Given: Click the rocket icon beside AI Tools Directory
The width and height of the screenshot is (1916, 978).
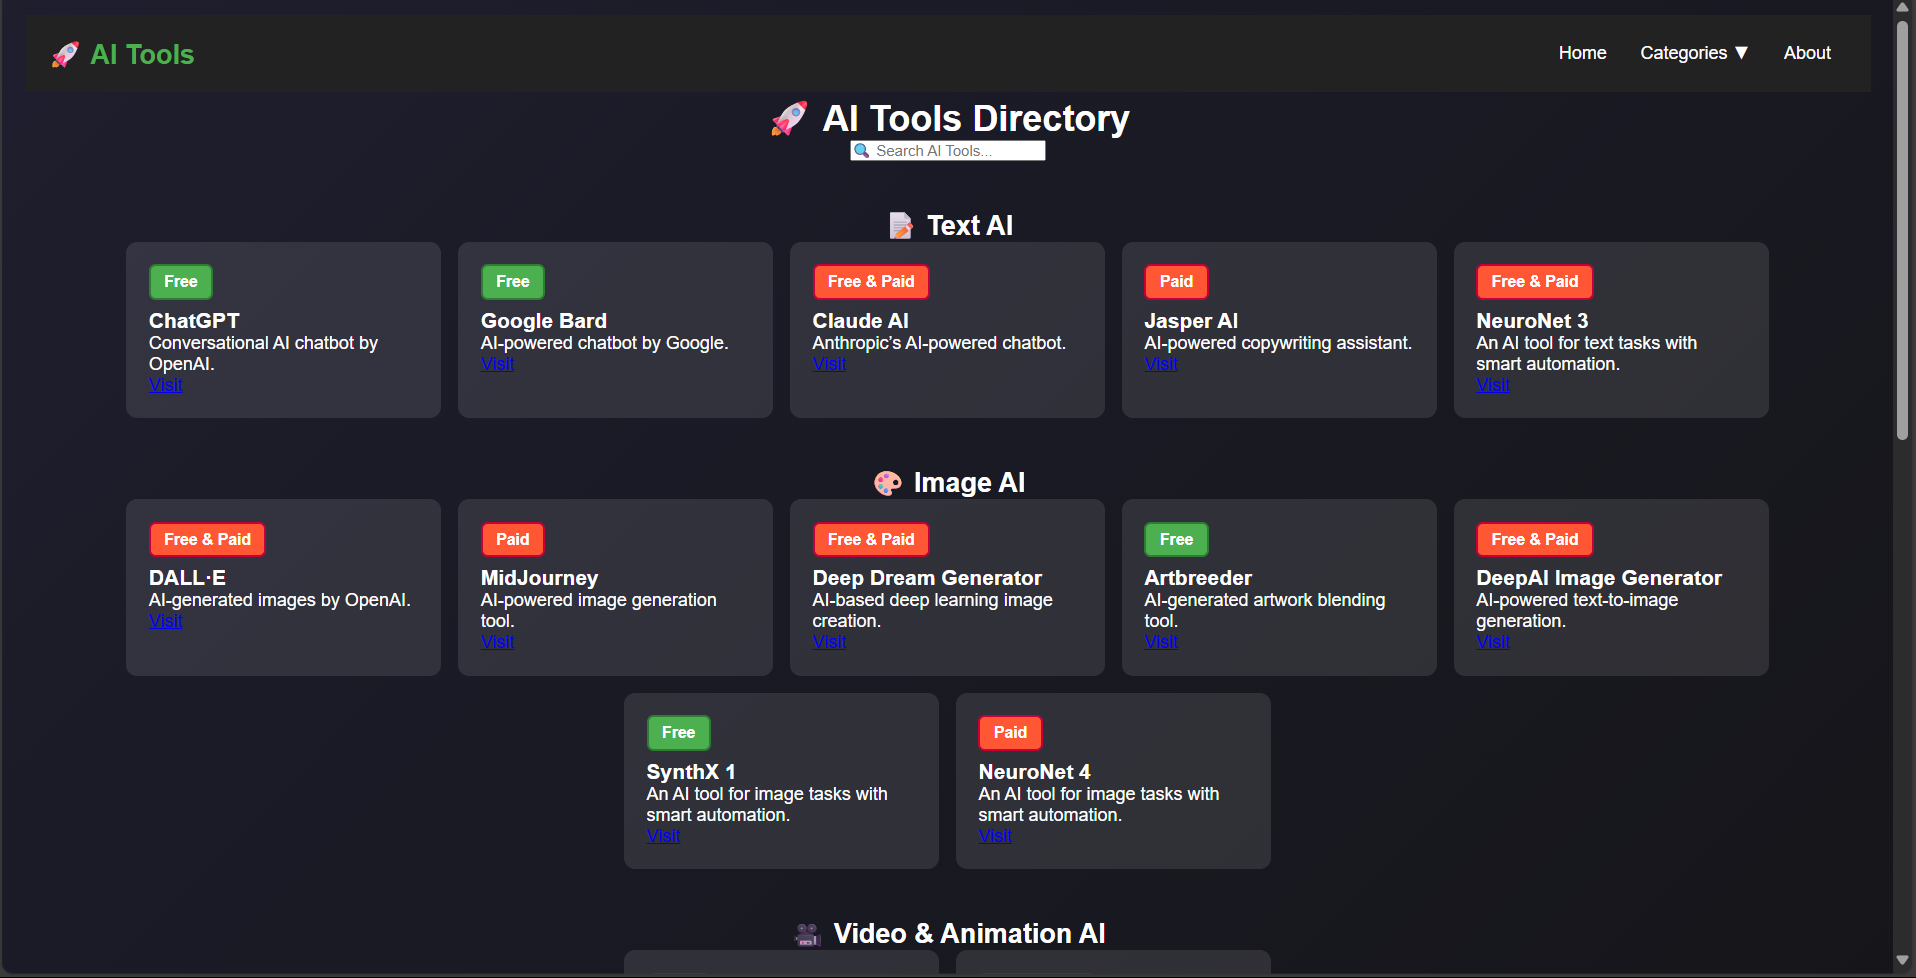Looking at the screenshot, I should coord(789,119).
